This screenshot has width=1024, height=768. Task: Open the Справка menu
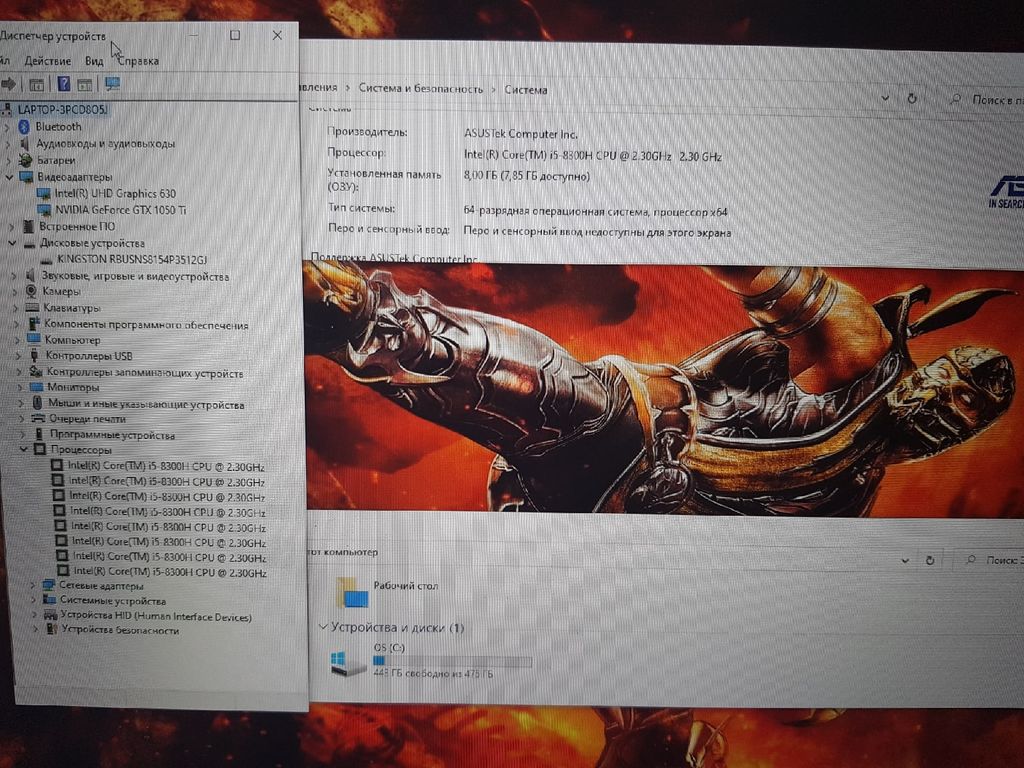(x=137, y=61)
